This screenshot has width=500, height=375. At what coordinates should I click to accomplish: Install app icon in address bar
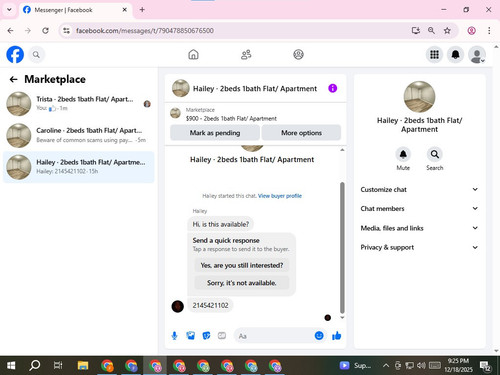coord(415,31)
